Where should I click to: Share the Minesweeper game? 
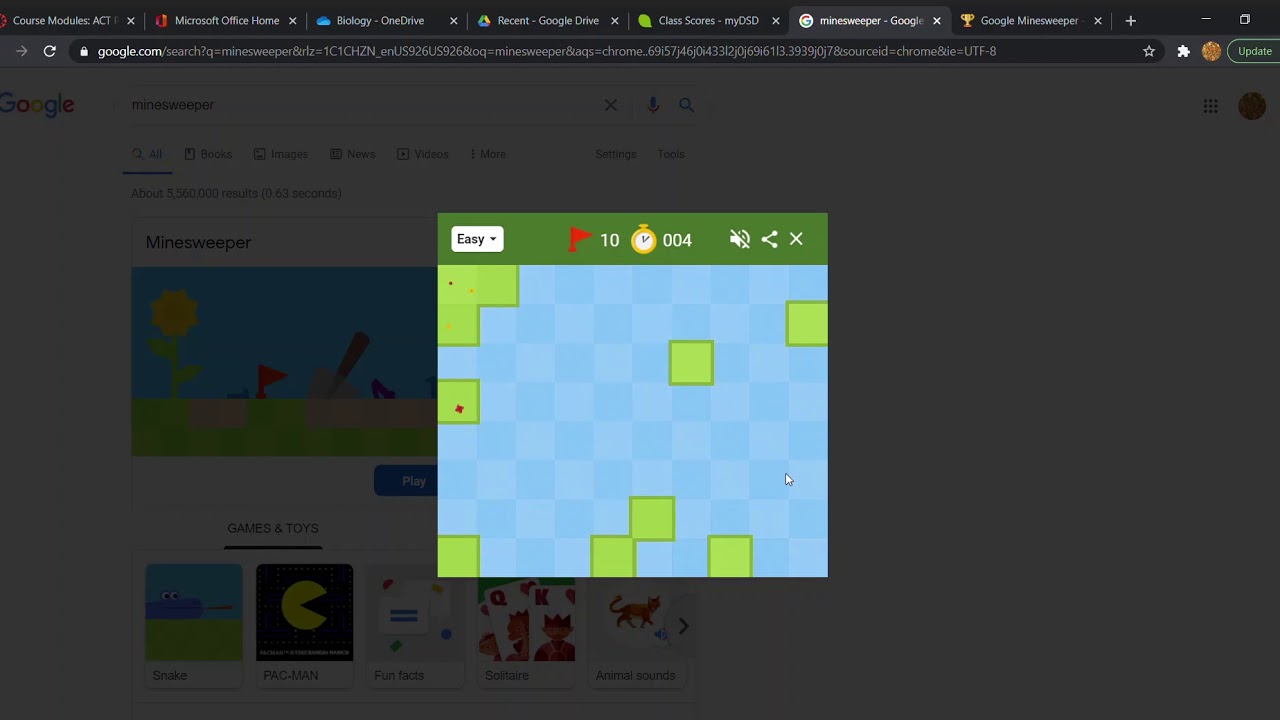click(x=769, y=239)
